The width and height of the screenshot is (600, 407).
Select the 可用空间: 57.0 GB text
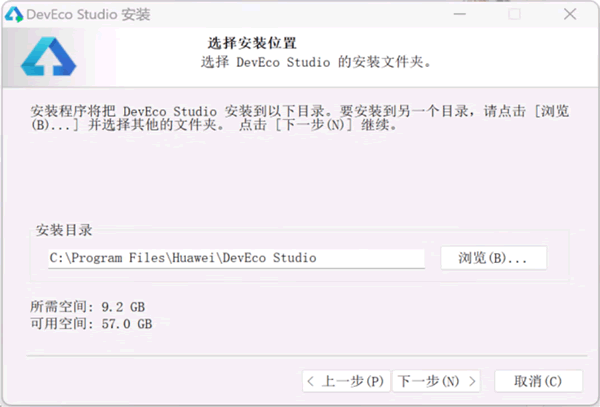click(x=91, y=324)
